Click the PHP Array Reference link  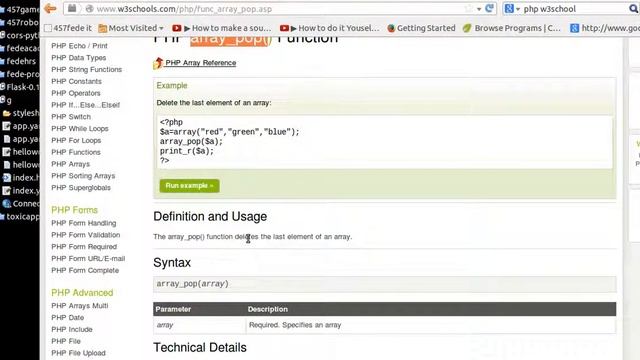point(200,63)
